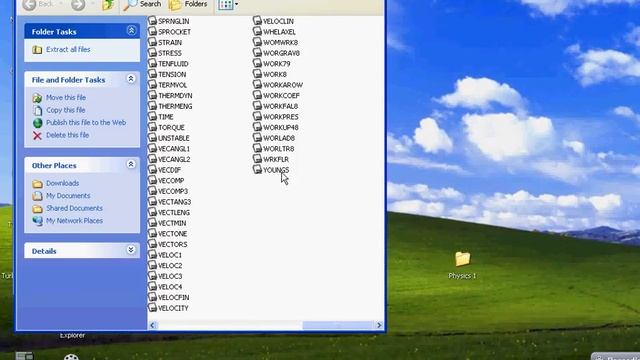Click the VECTANG3 file name
This screenshot has height=360, width=640.
click(174, 202)
